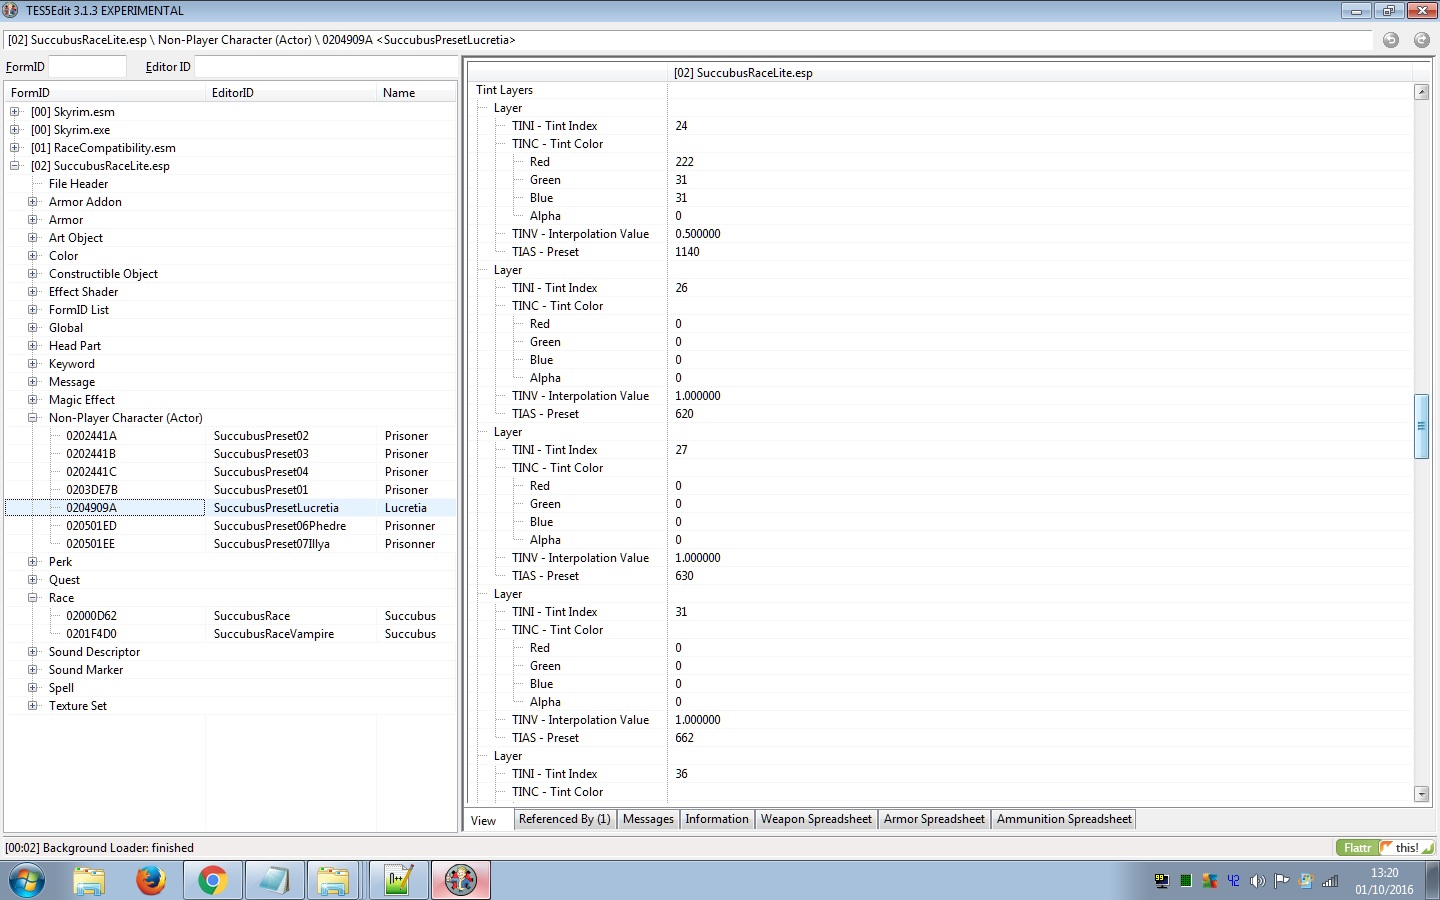Viewport: 1440px width, 900px height.
Task: Expand the Magic Effect group
Action: pos(33,400)
